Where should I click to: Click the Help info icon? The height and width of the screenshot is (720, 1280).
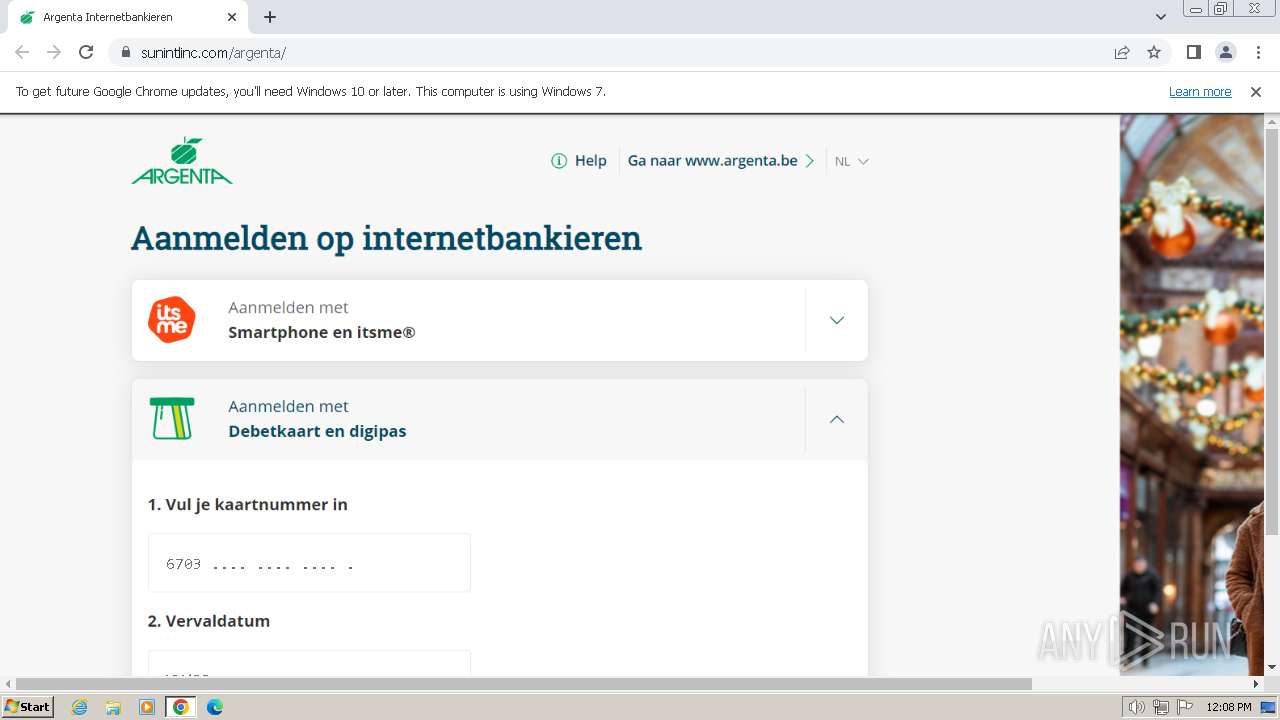559,161
